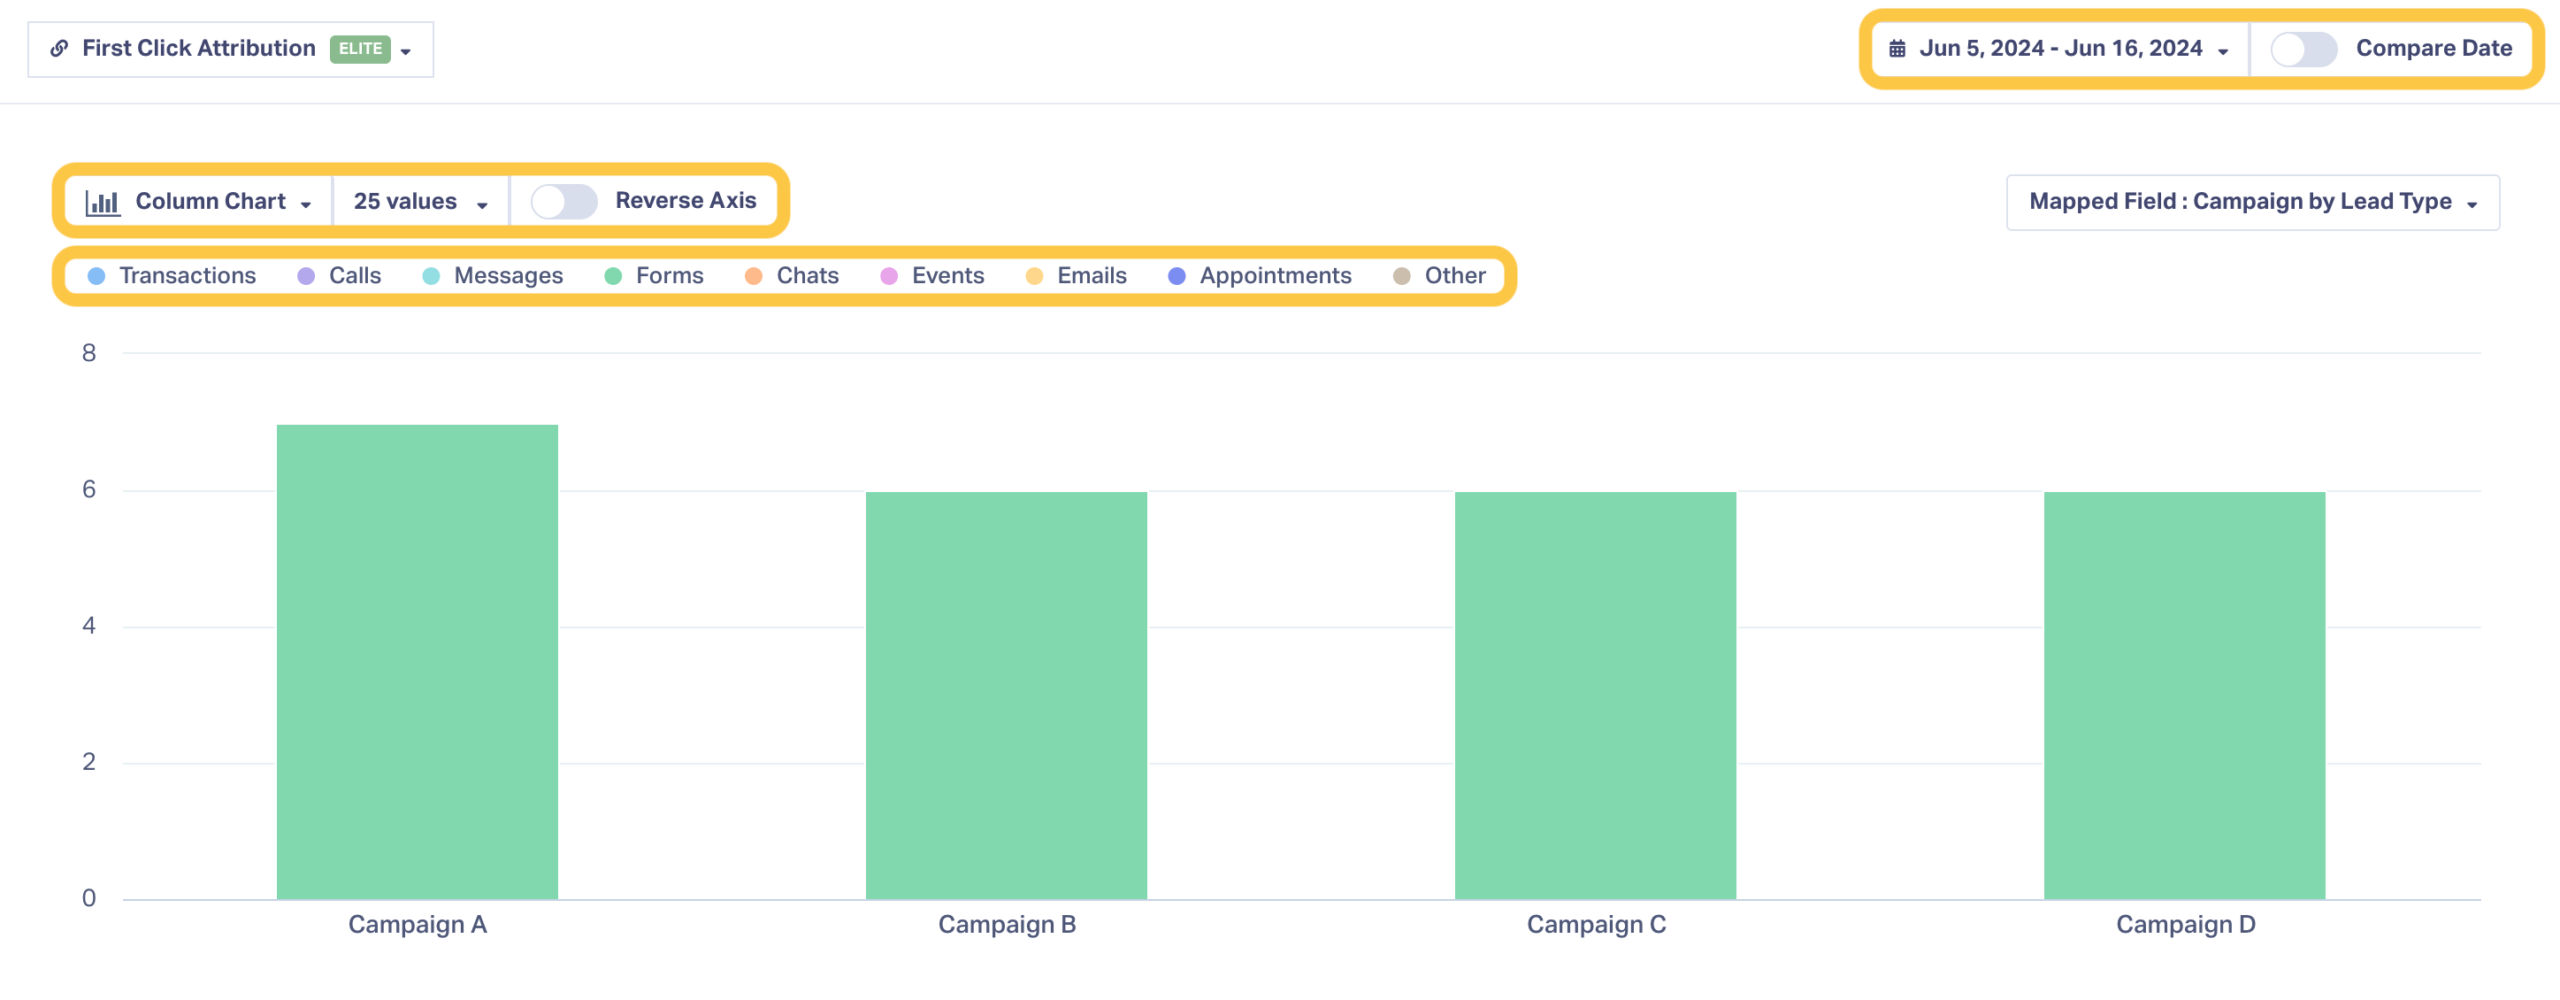The width and height of the screenshot is (2560, 1000).
Task: Click the Campaign A axis label
Action: click(x=417, y=925)
